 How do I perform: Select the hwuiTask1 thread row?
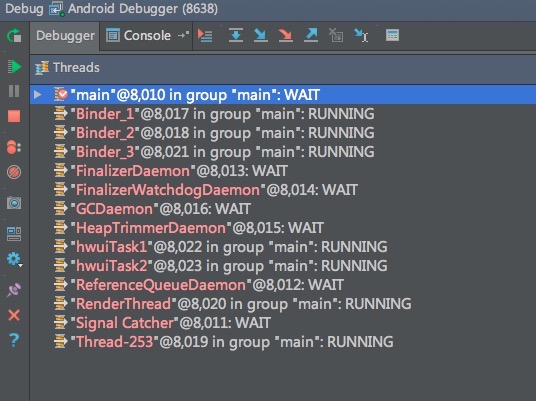[x=283, y=247]
